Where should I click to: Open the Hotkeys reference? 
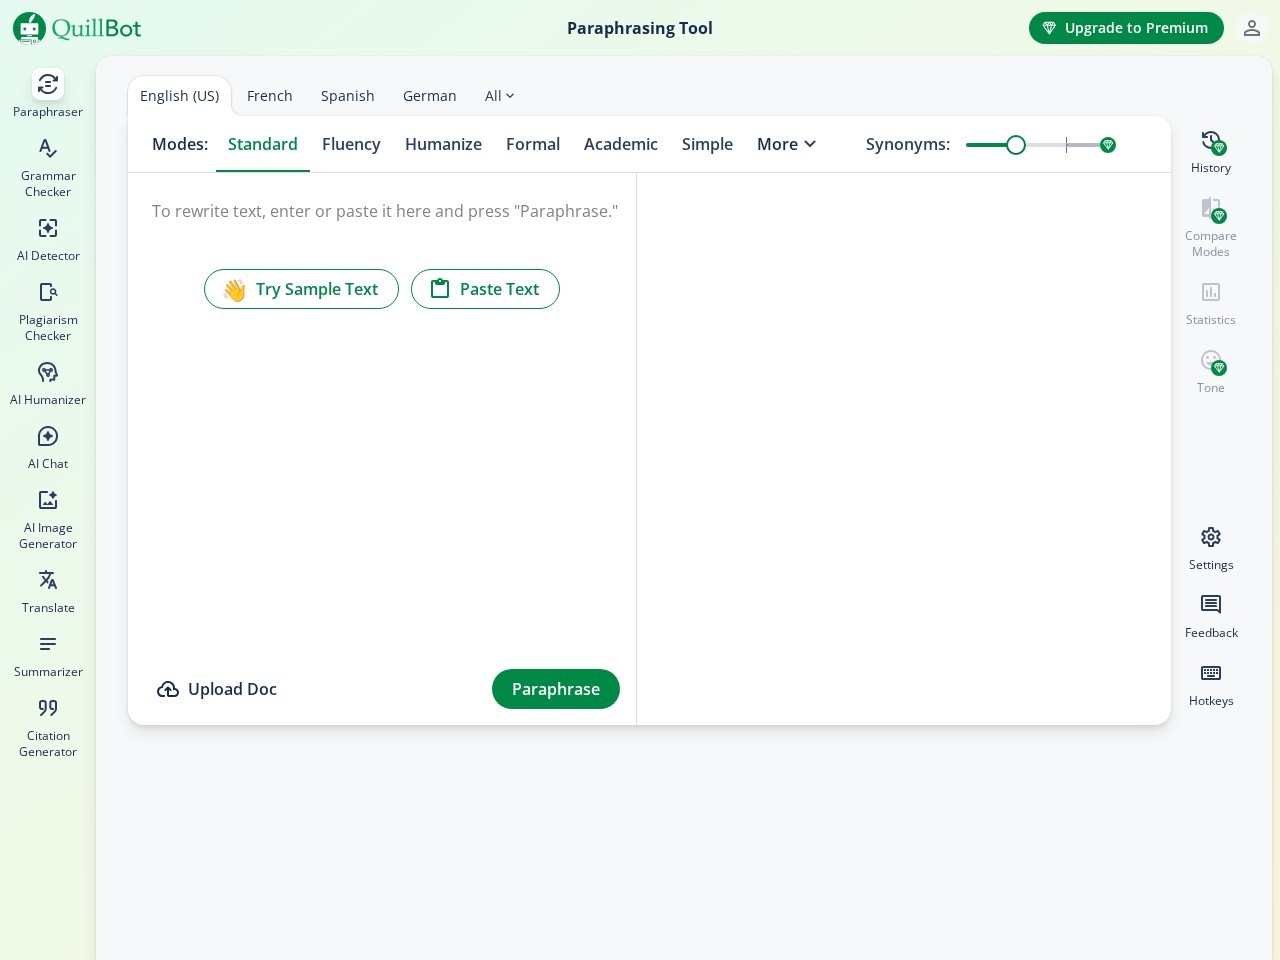(x=1210, y=684)
